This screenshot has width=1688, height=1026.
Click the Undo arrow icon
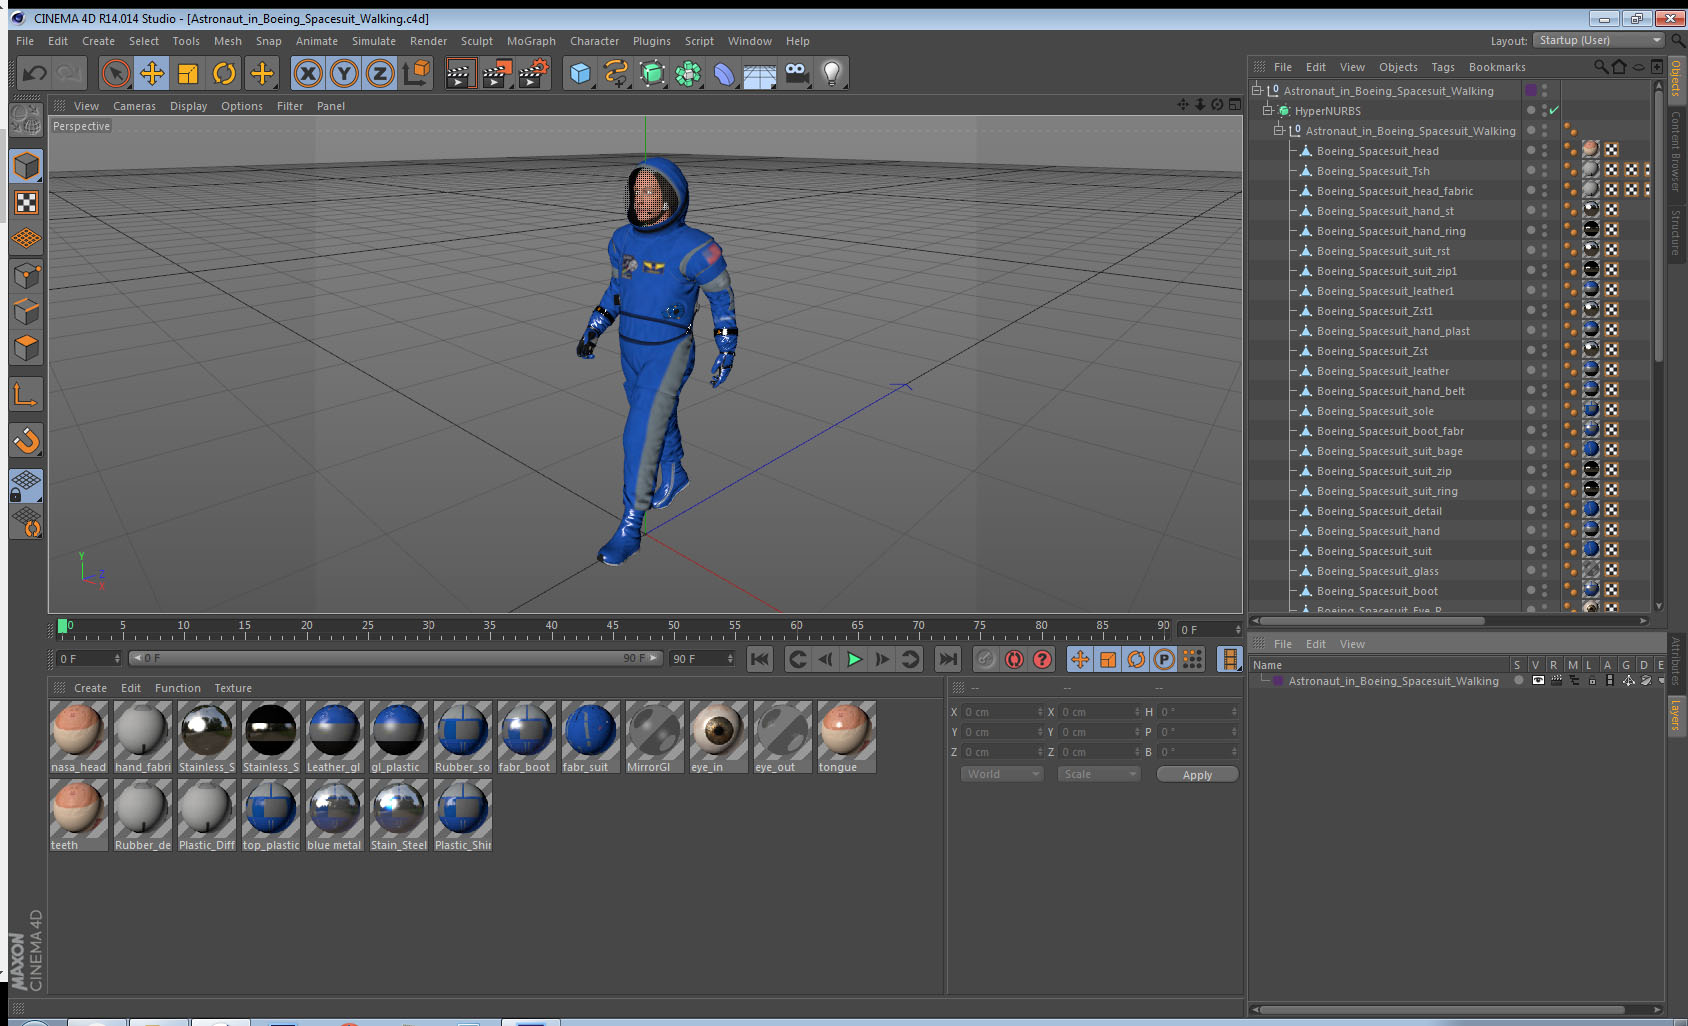coord(35,73)
